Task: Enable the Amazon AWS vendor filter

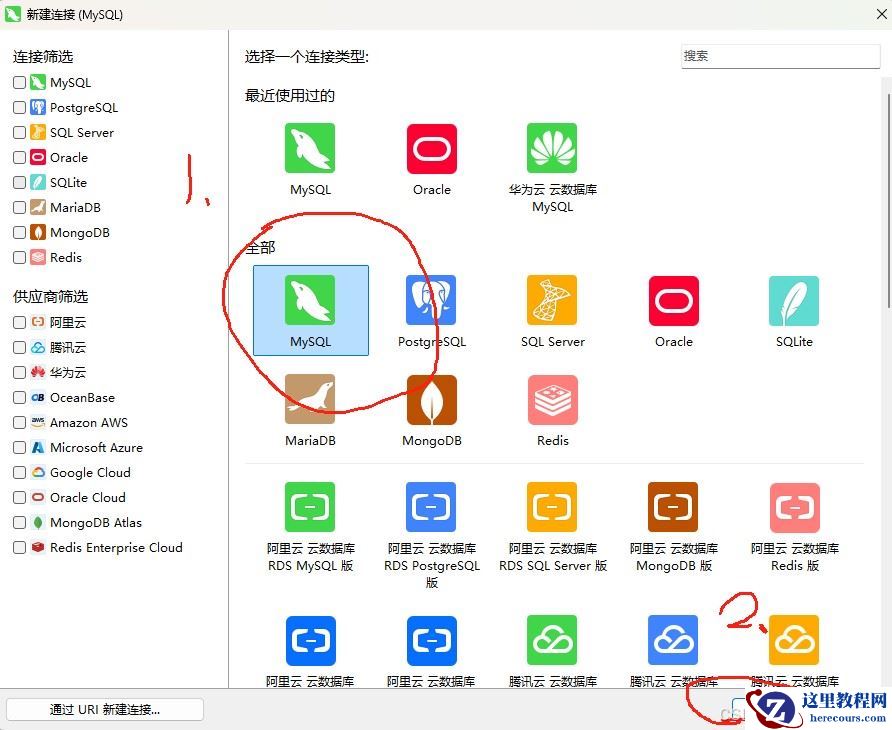Action: [19, 423]
